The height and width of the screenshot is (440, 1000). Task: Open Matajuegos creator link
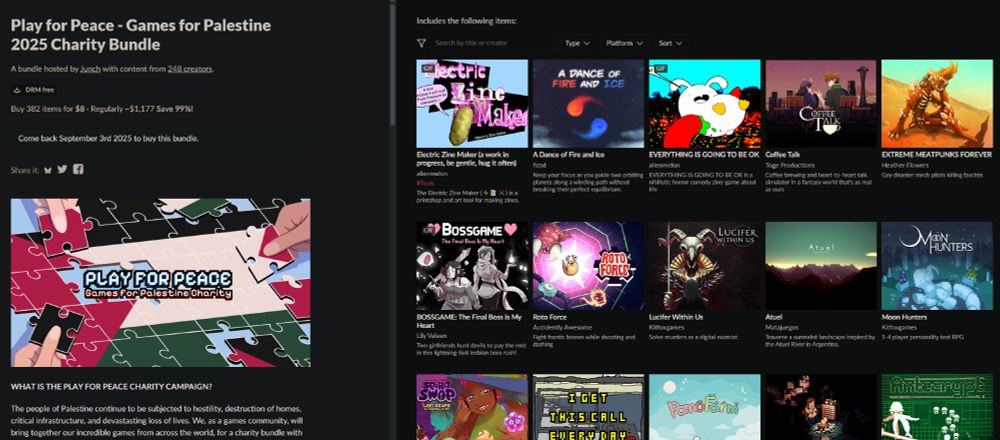click(x=781, y=327)
